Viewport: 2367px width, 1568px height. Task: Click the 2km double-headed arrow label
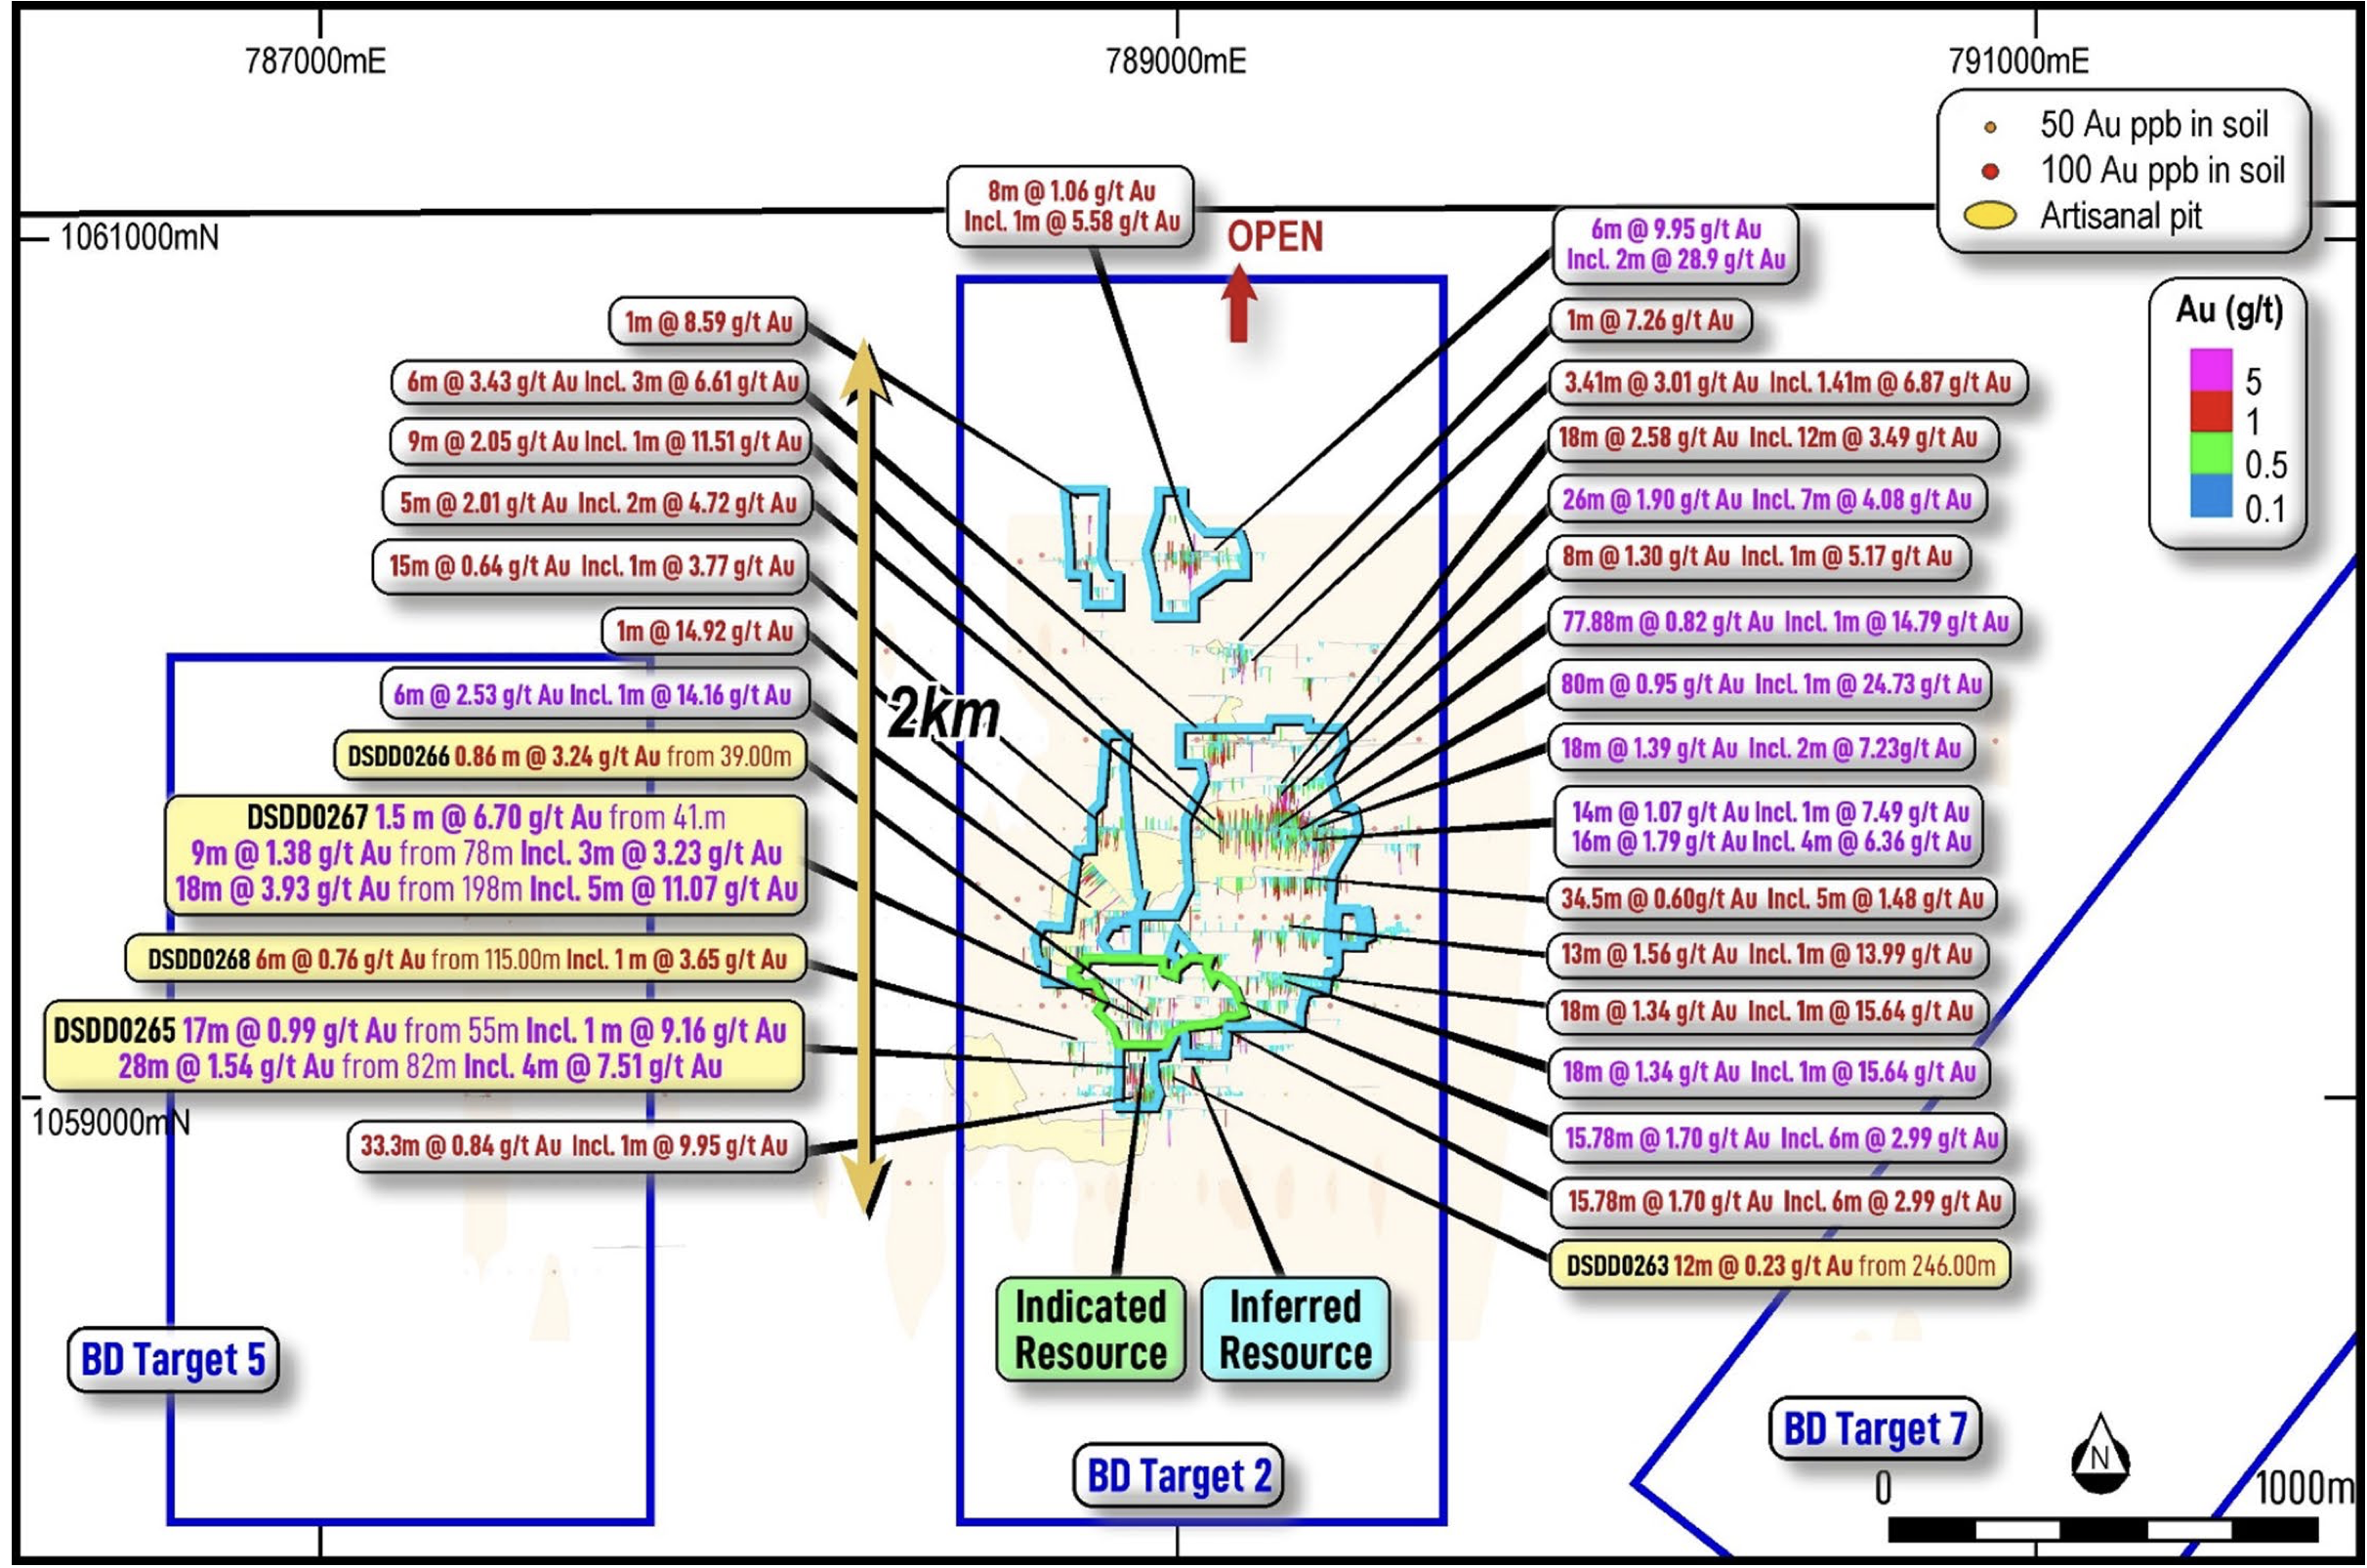(943, 714)
